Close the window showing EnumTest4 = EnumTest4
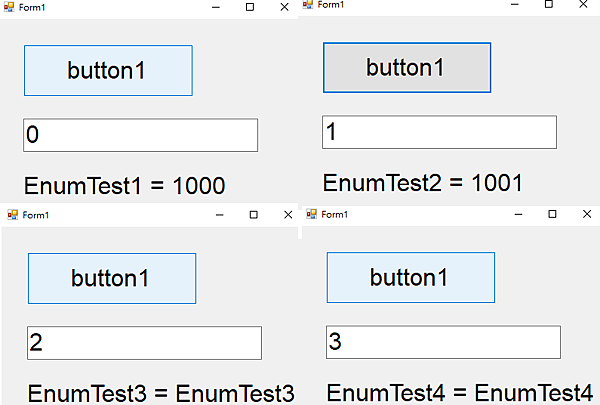 tap(587, 214)
